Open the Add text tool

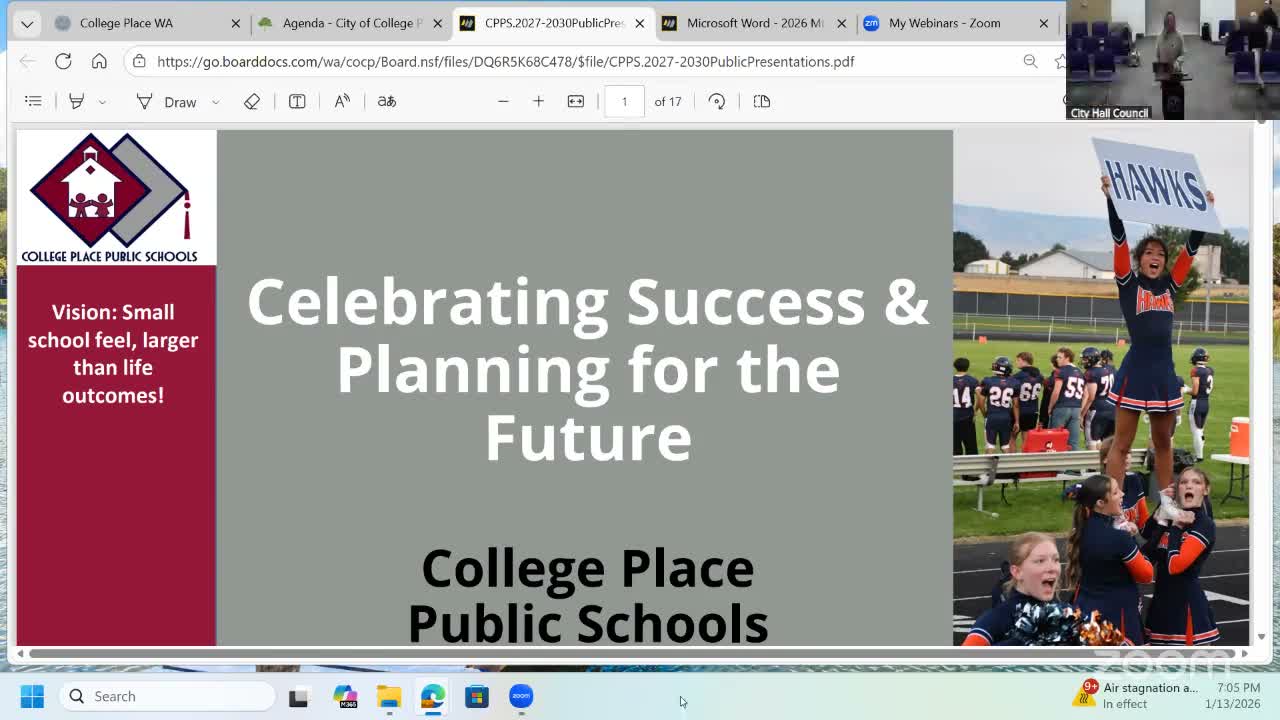[297, 100]
